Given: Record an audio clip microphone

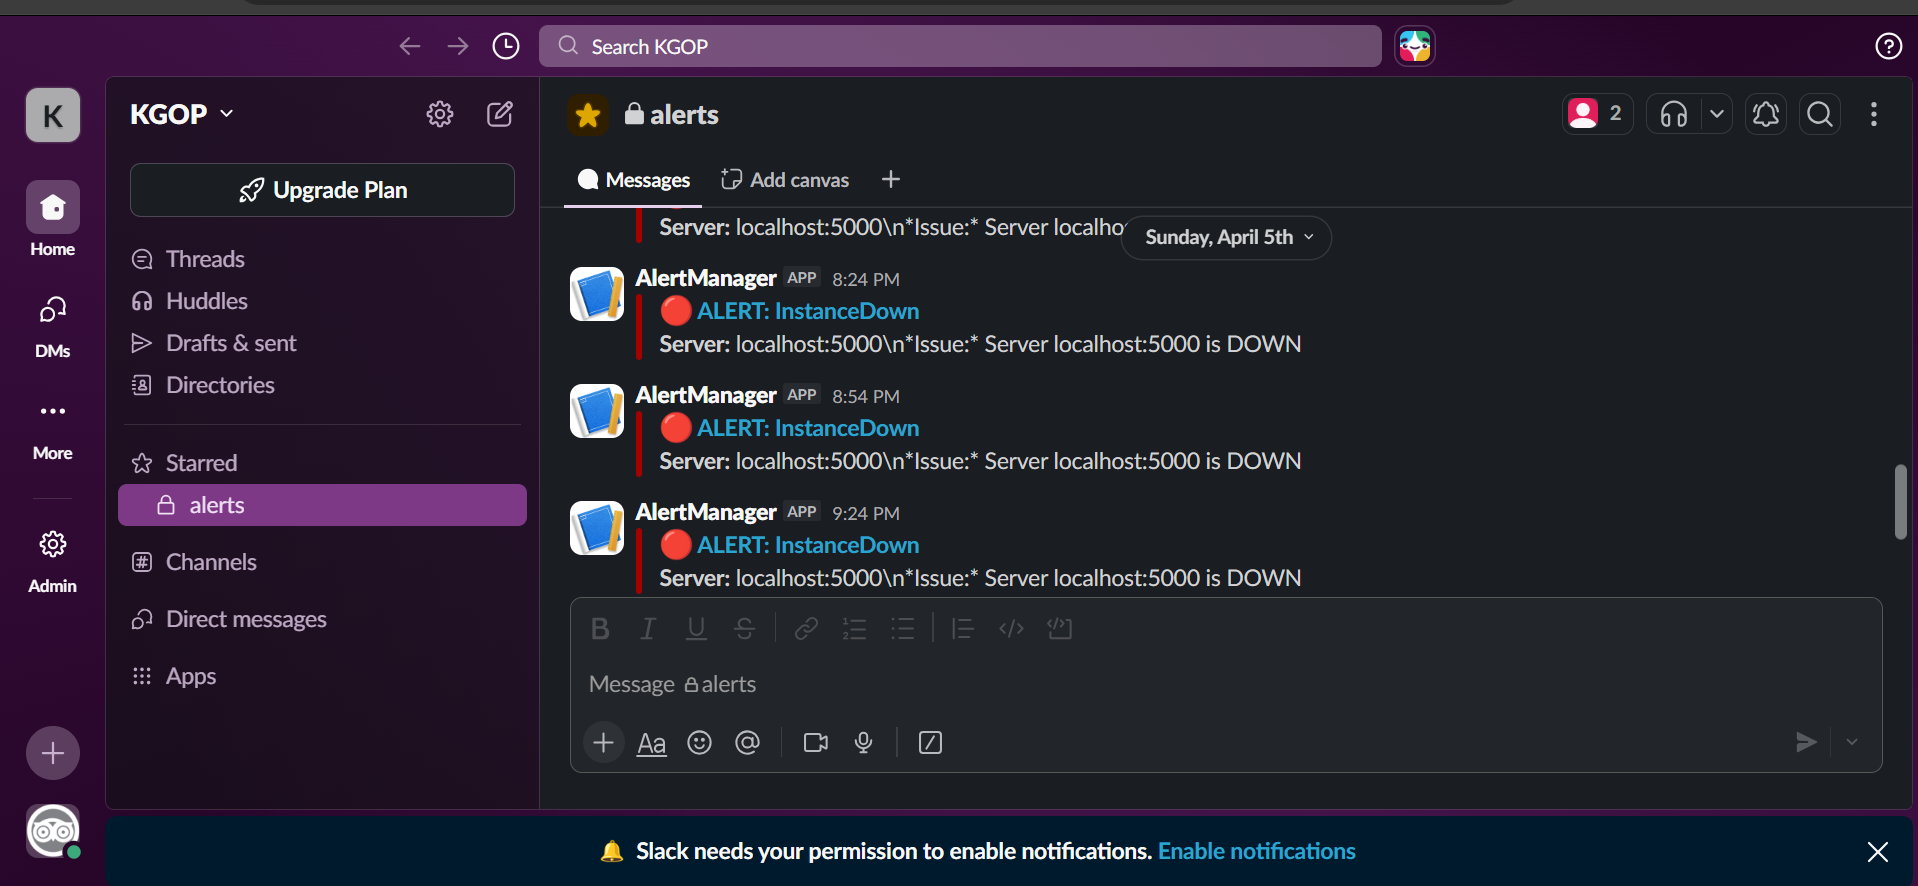Looking at the screenshot, I should [864, 742].
